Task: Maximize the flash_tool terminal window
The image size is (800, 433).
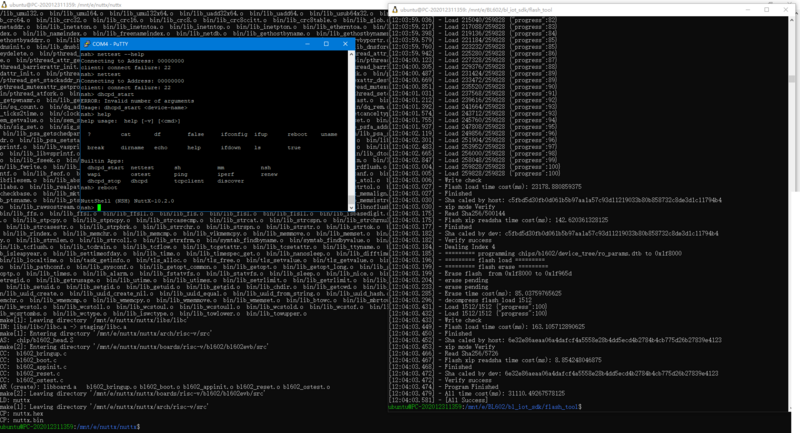Action: coord(766,9)
